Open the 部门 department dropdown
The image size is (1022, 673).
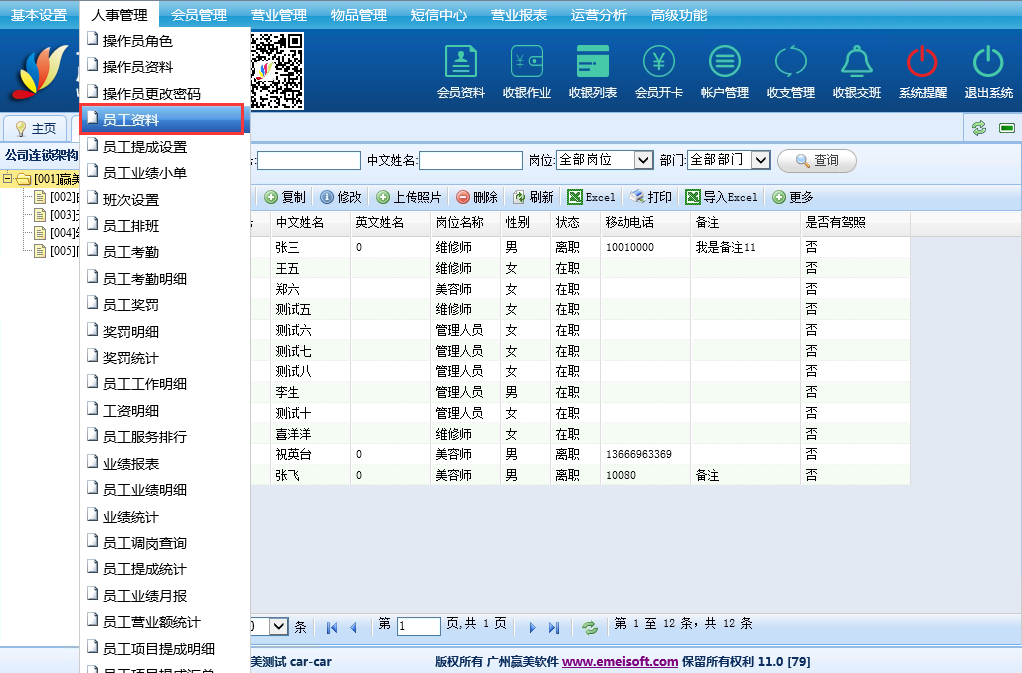pos(760,160)
